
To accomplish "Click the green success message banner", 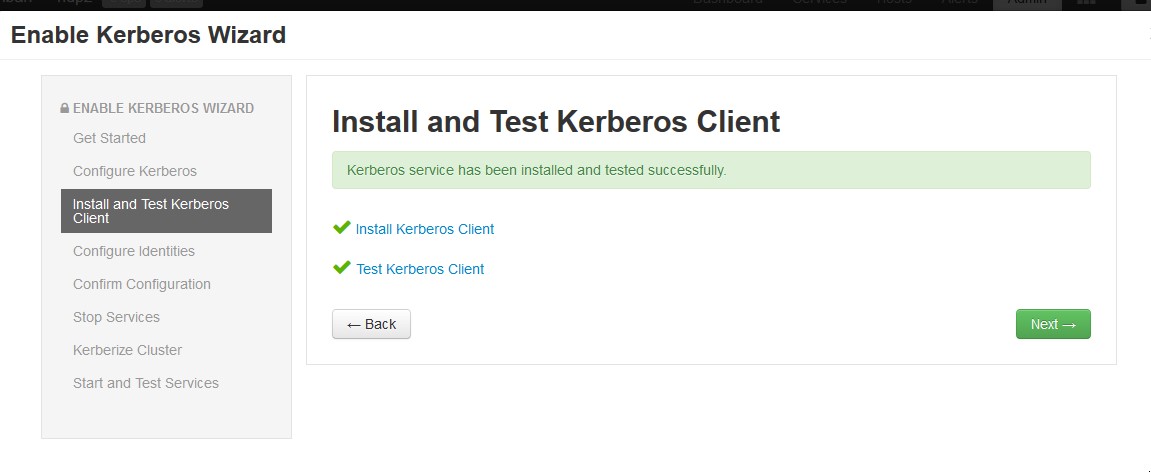I will (x=711, y=170).
